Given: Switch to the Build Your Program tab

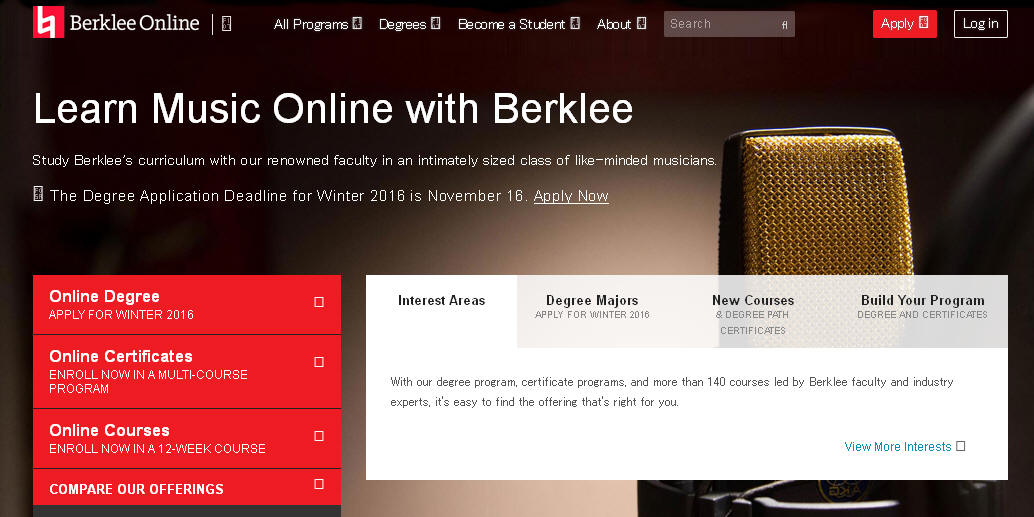Looking at the screenshot, I should [923, 311].
